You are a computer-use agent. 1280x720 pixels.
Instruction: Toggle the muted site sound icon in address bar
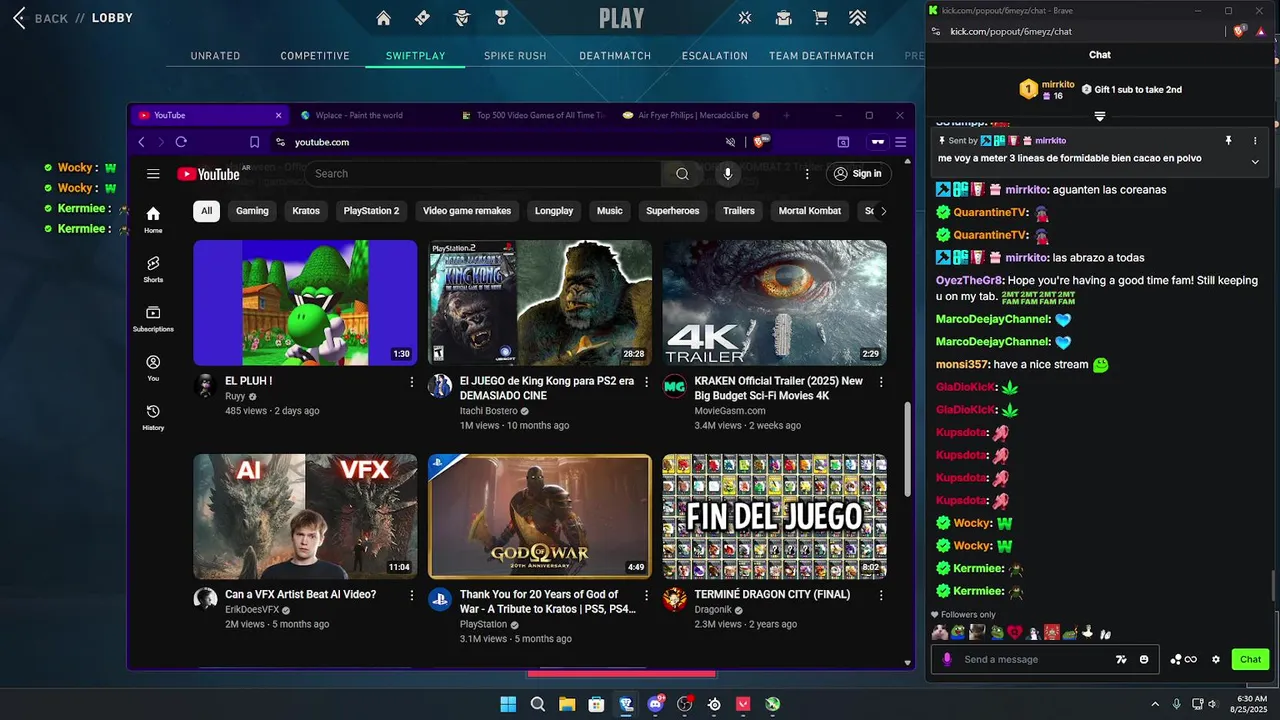(x=731, y=142)
